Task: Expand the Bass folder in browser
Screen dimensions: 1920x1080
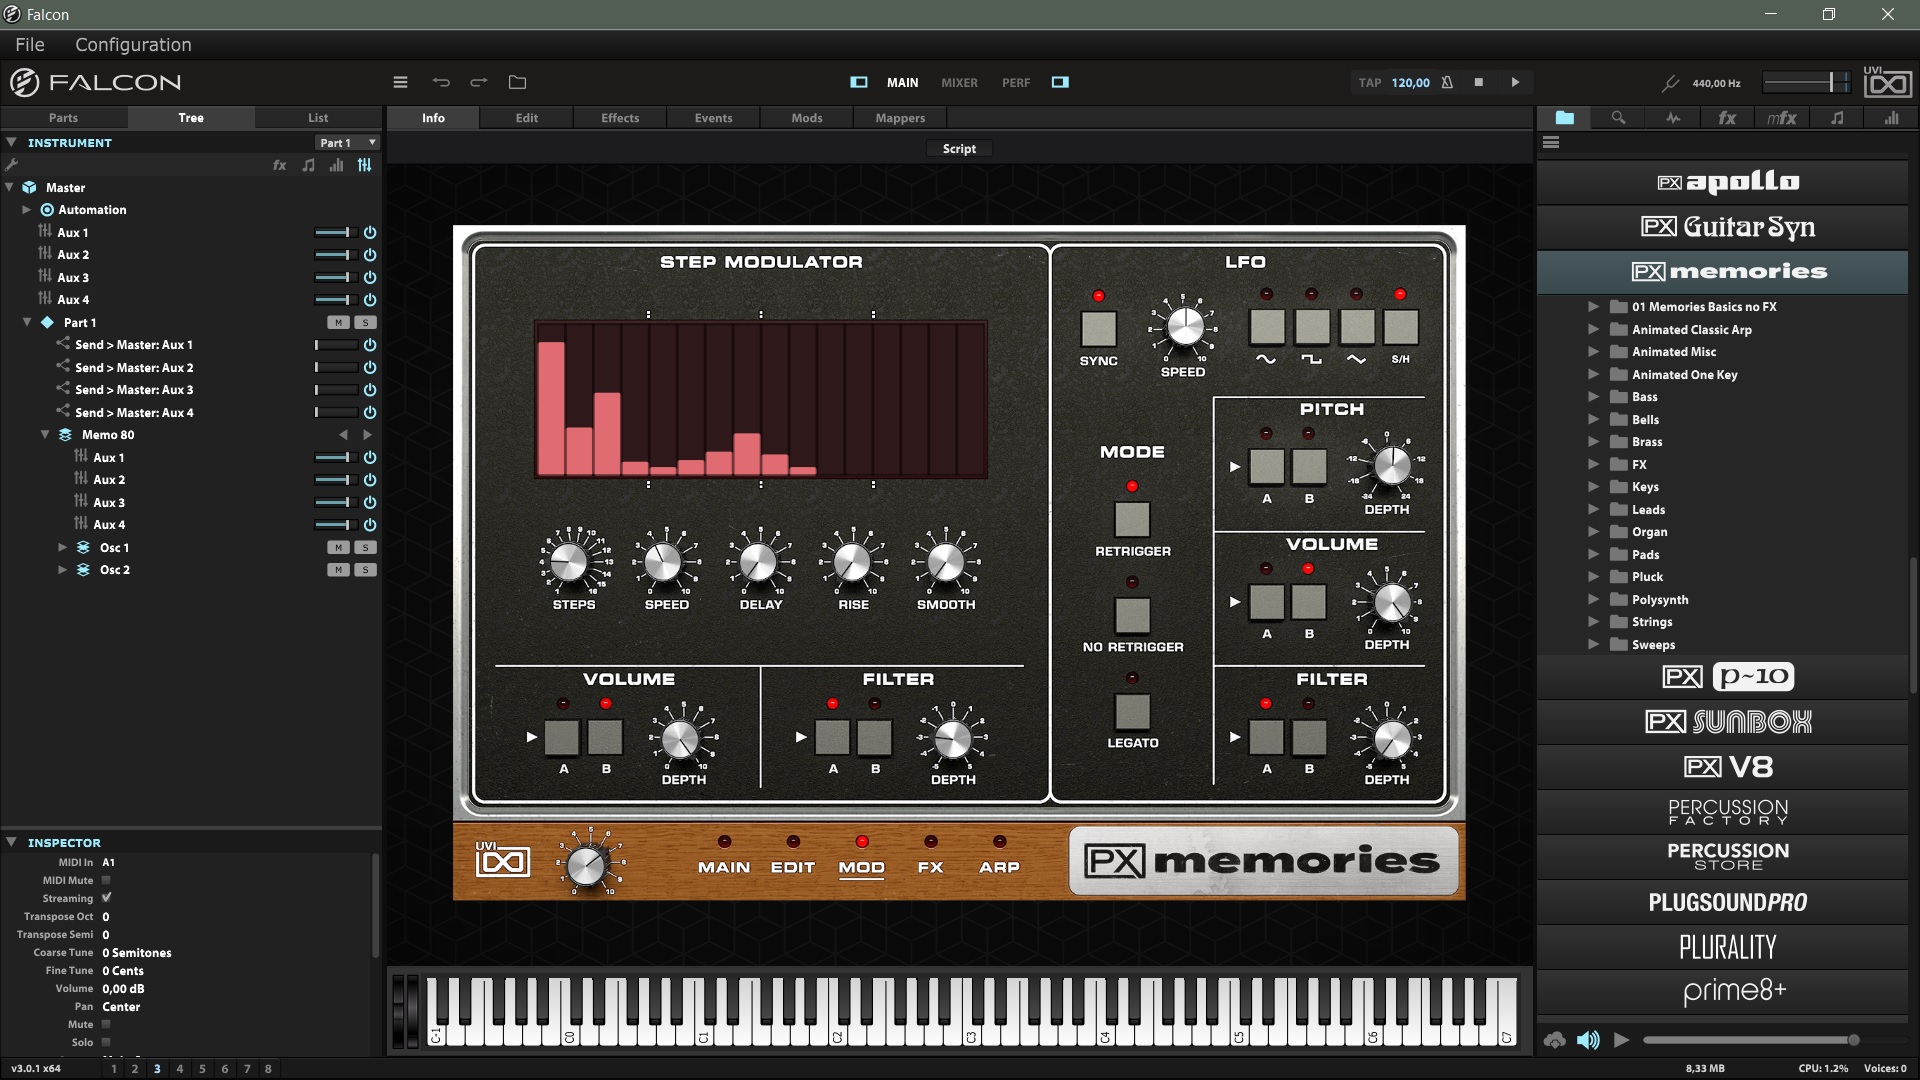Action: pos(1593,397)
